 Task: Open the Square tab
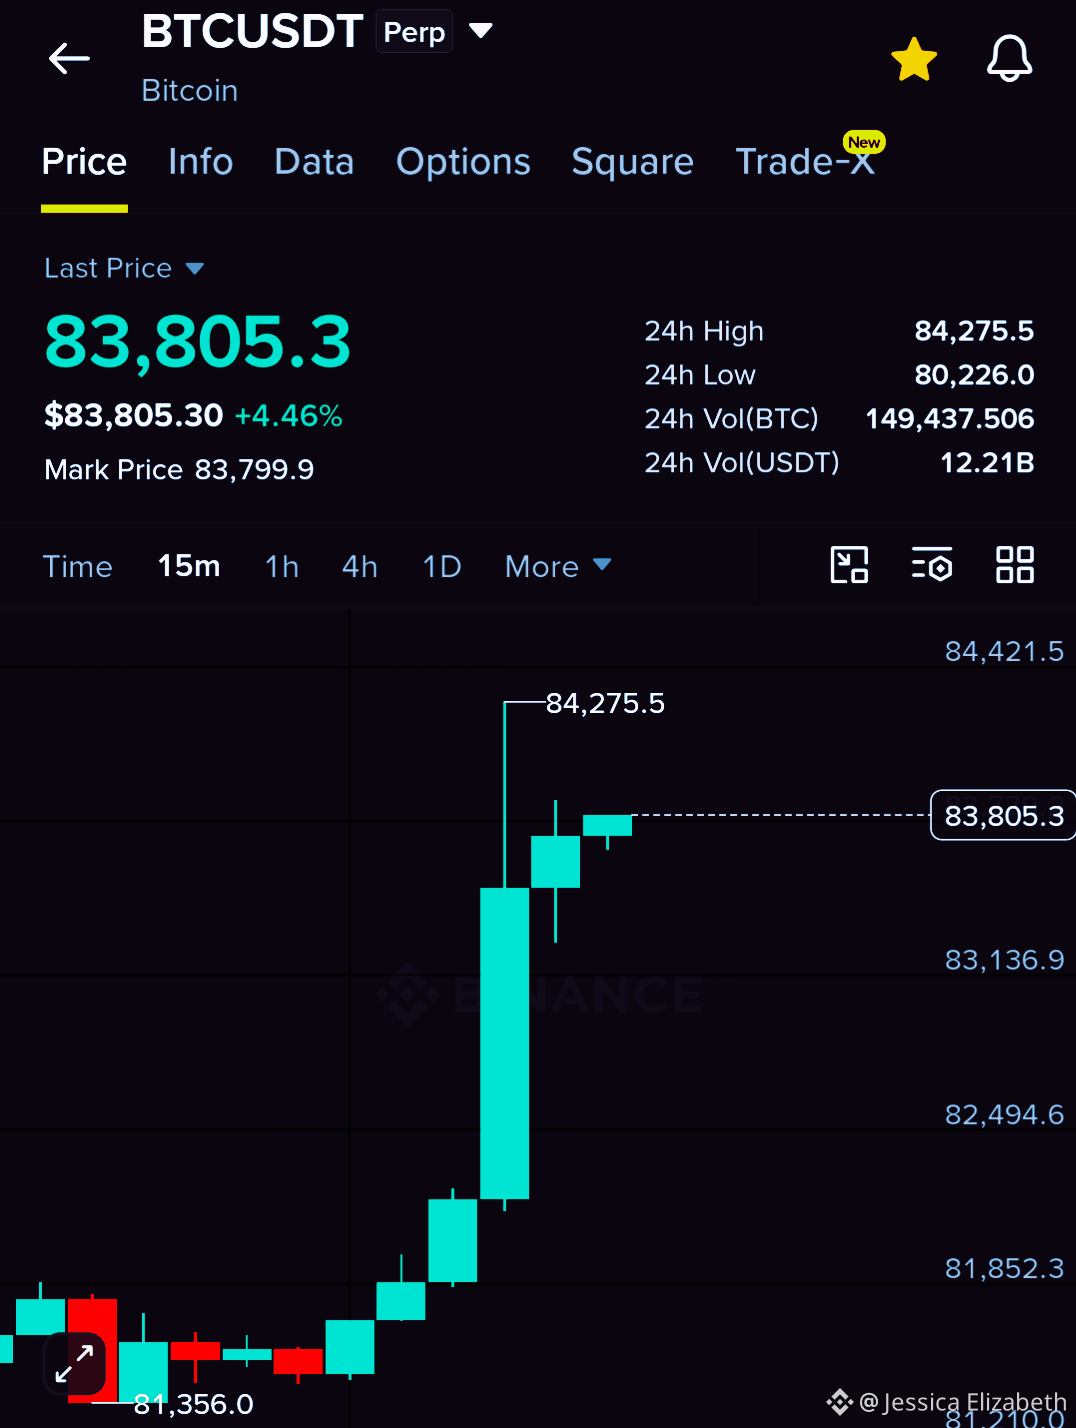(632, 162)
